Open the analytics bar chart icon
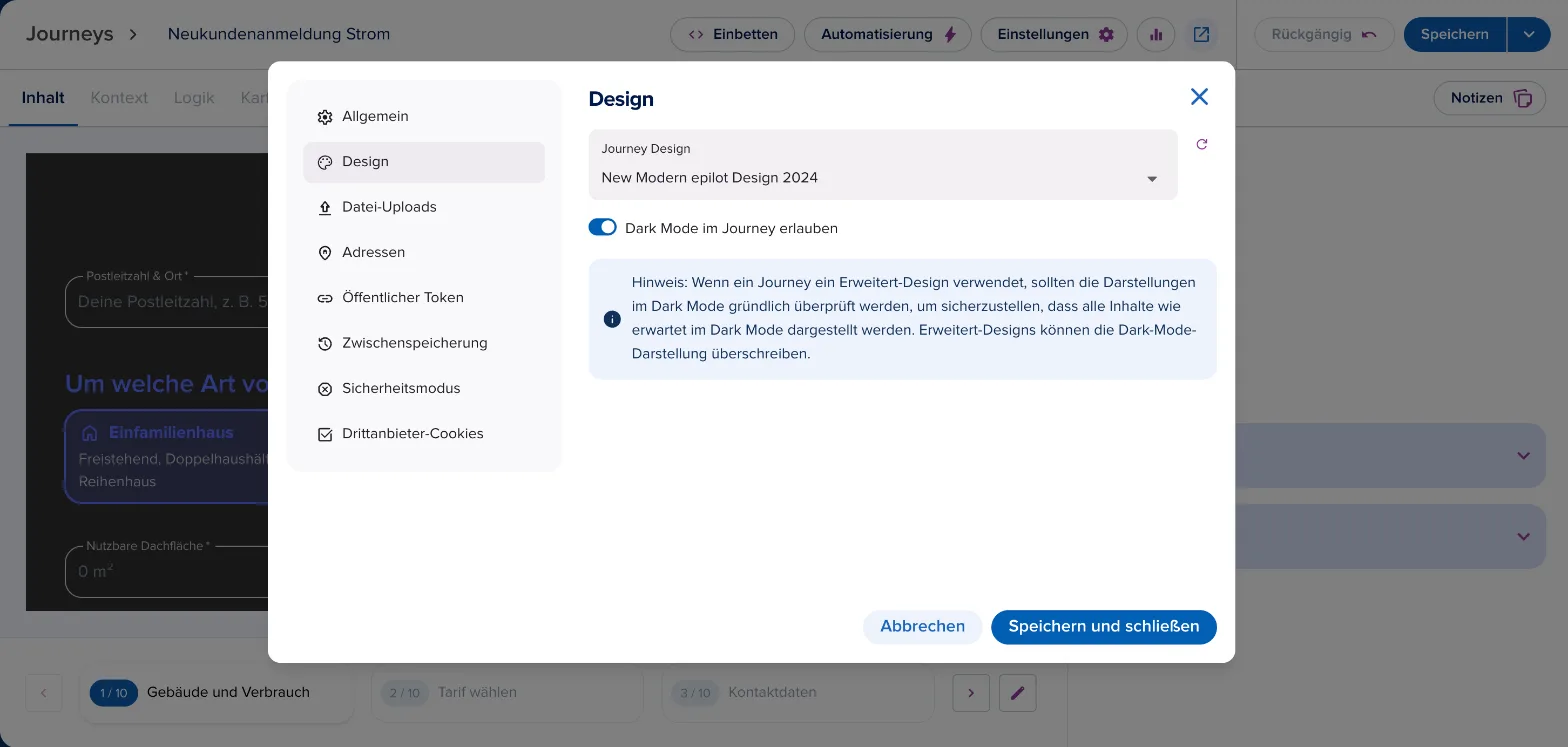Image resolution: width=1568 pixels, height=747 pixels. click(x=1156, y=34)
